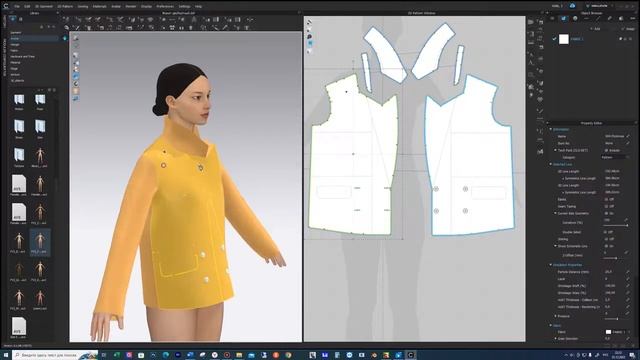Open the Preferences menu
The width and height of the screenshot is (640, 360).
165,7
